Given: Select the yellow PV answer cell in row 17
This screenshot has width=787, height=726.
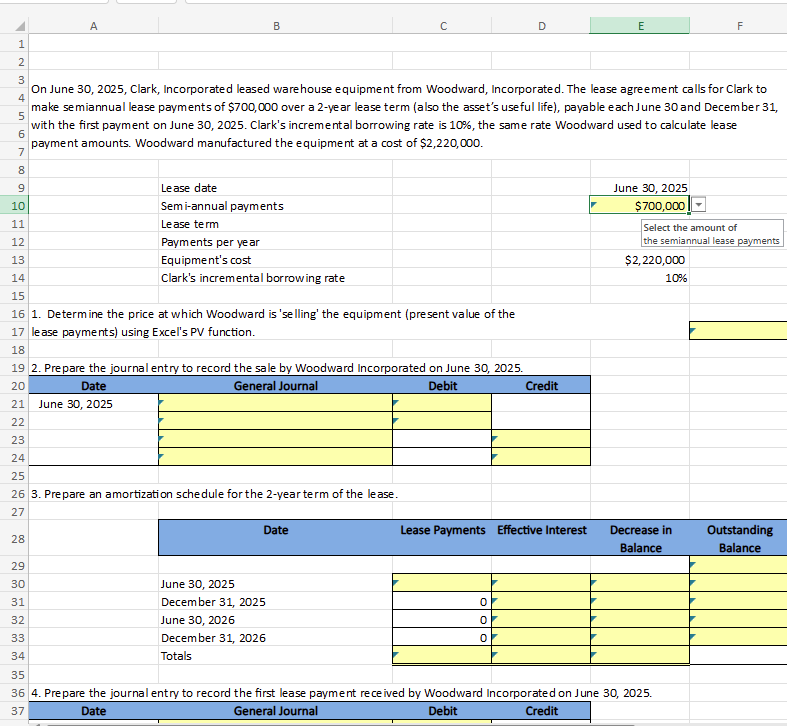Looking at the screenshot, I should tap(738, 331).
